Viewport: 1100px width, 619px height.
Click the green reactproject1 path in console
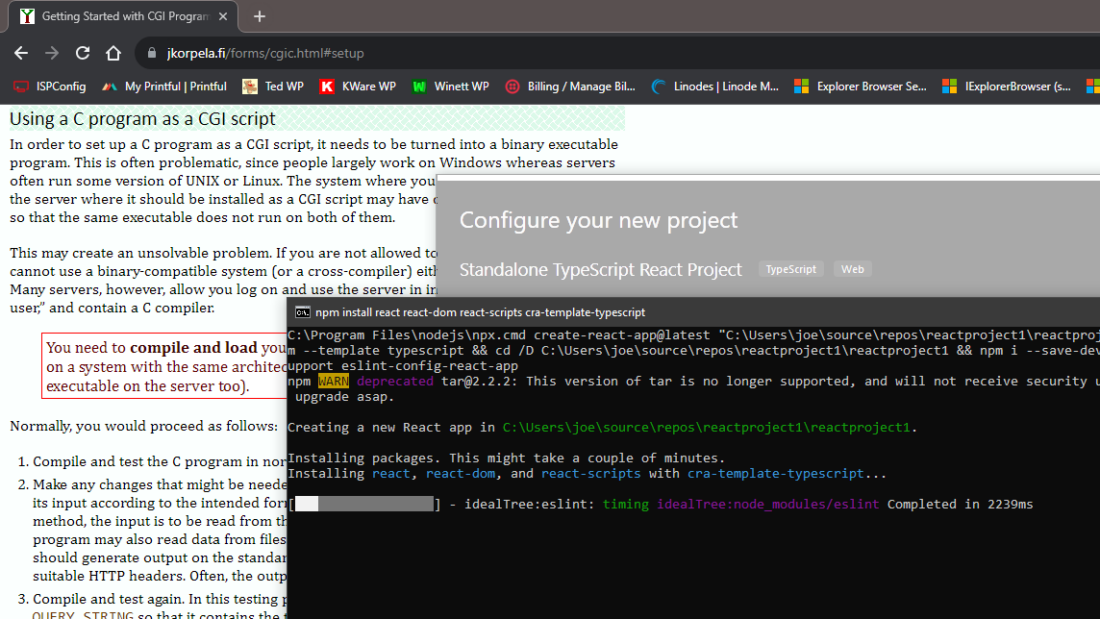click(706, 427)
